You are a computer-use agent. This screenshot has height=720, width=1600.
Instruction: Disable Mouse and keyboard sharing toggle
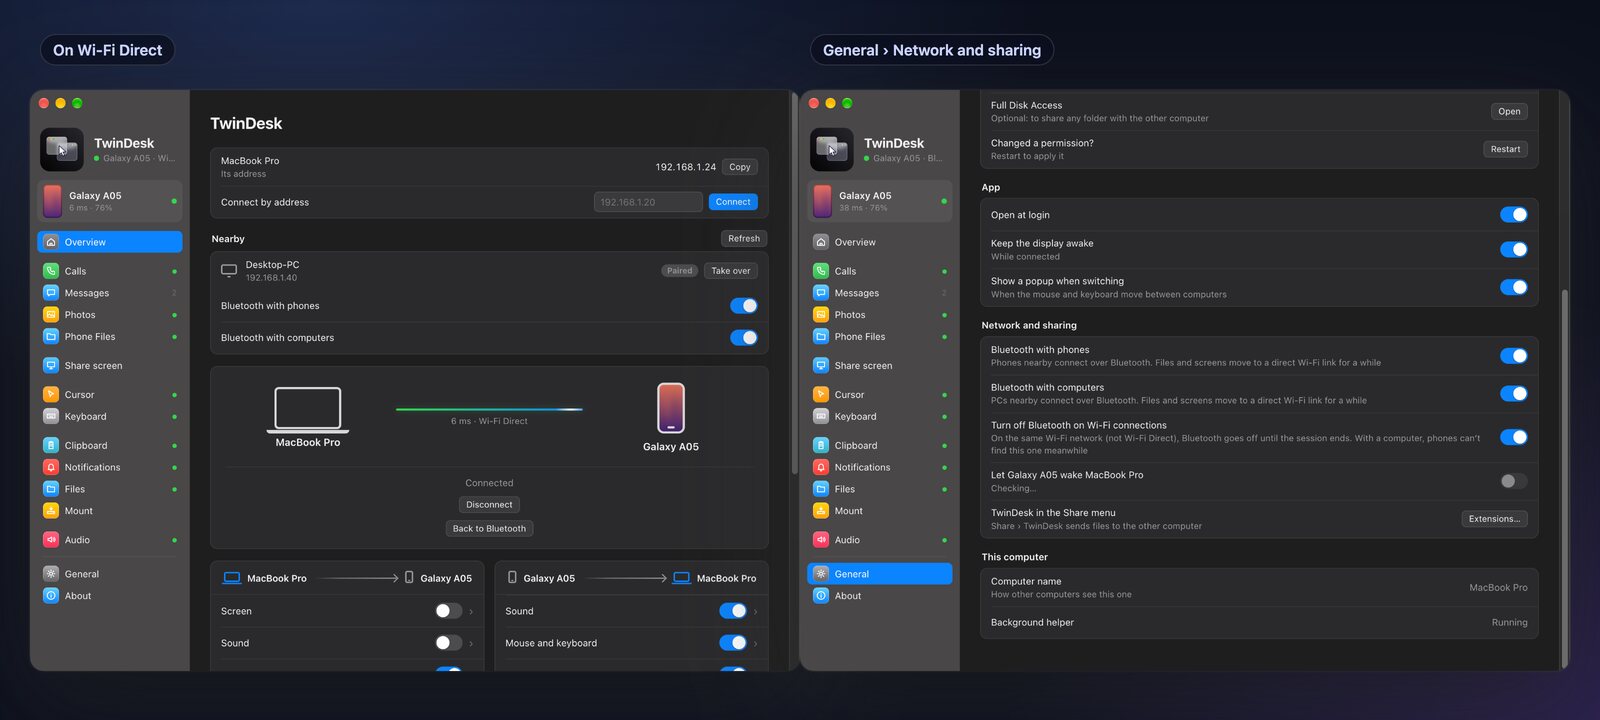(733, 643)
